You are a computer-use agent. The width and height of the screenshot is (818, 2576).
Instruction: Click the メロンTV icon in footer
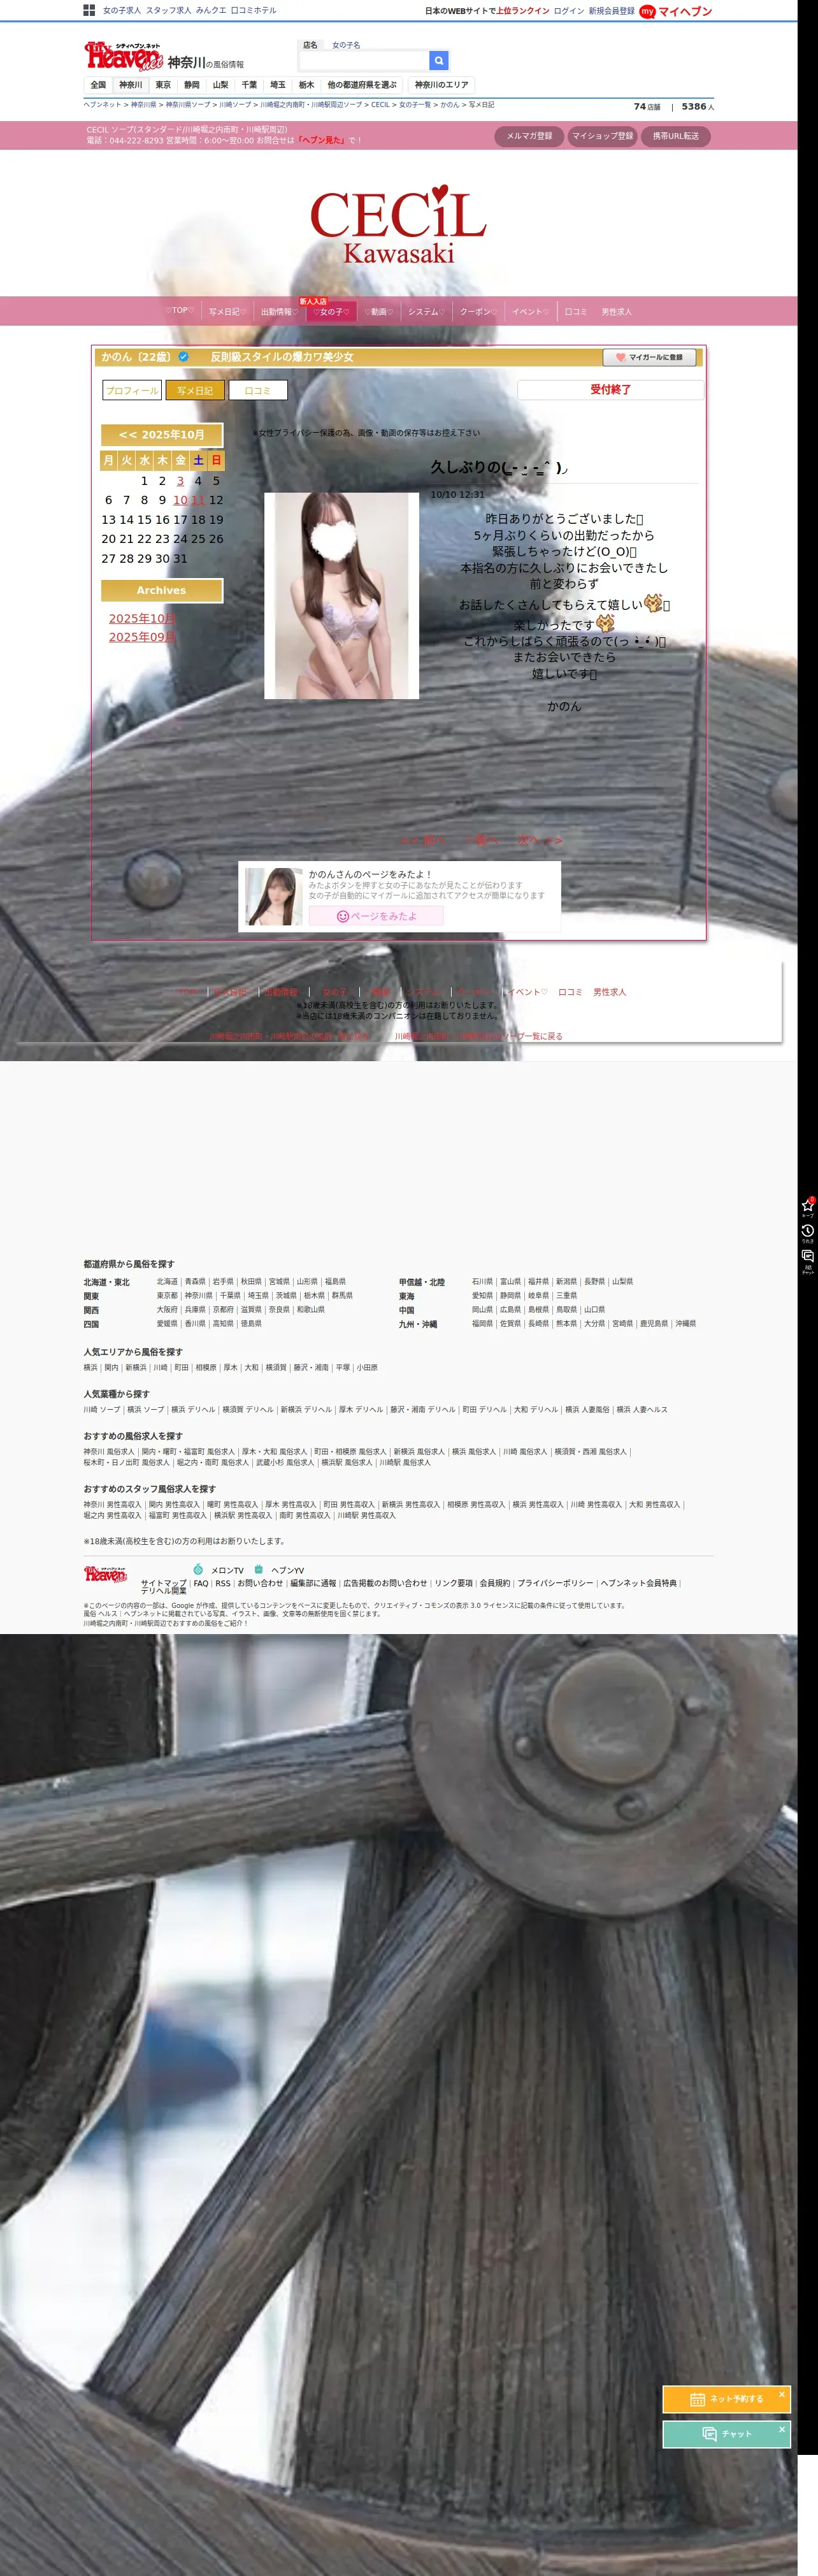[x=198, y=1569]
